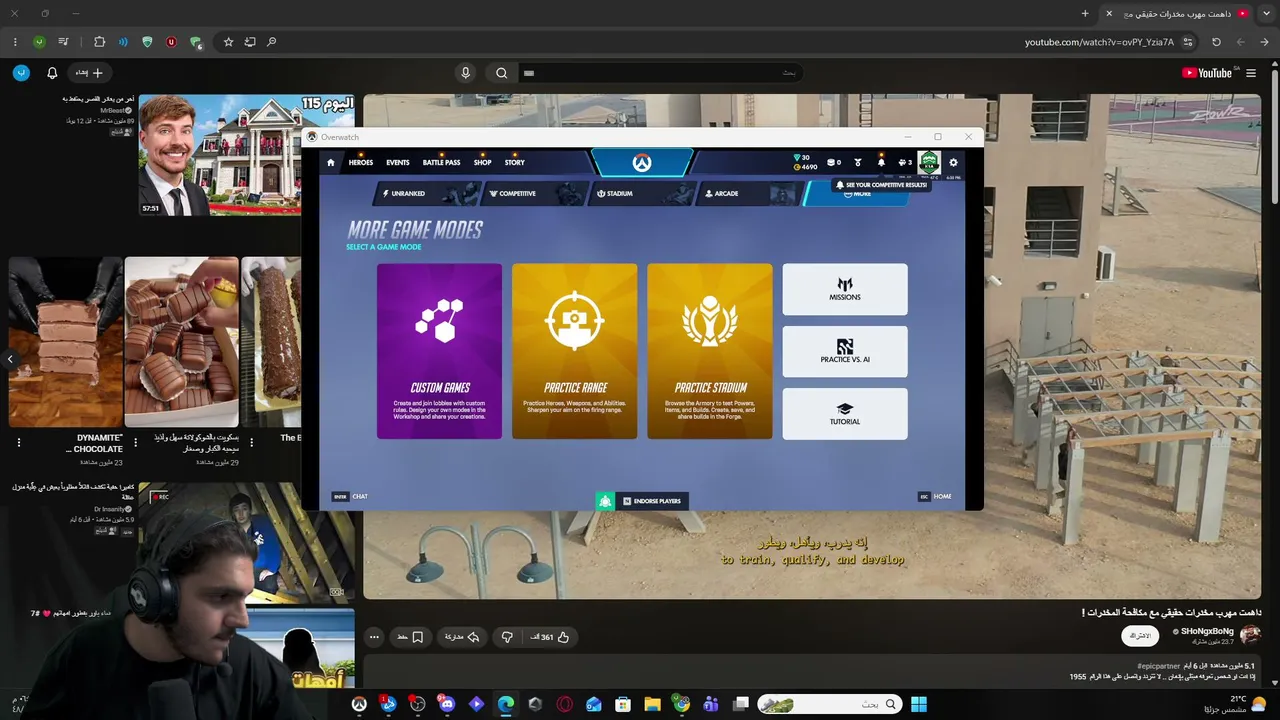Open the SHoNgxBoNg channel avatar
The width and height of the screenshot is (1280, 720).
[x=1250, y=635]
